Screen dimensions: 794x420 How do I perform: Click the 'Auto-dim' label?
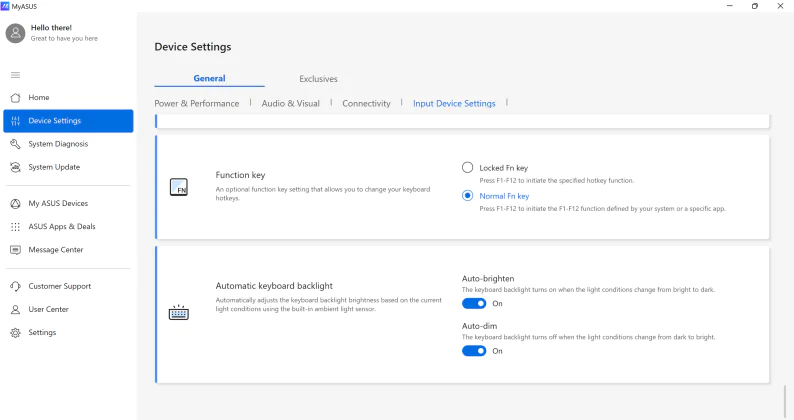pos(479,326)
